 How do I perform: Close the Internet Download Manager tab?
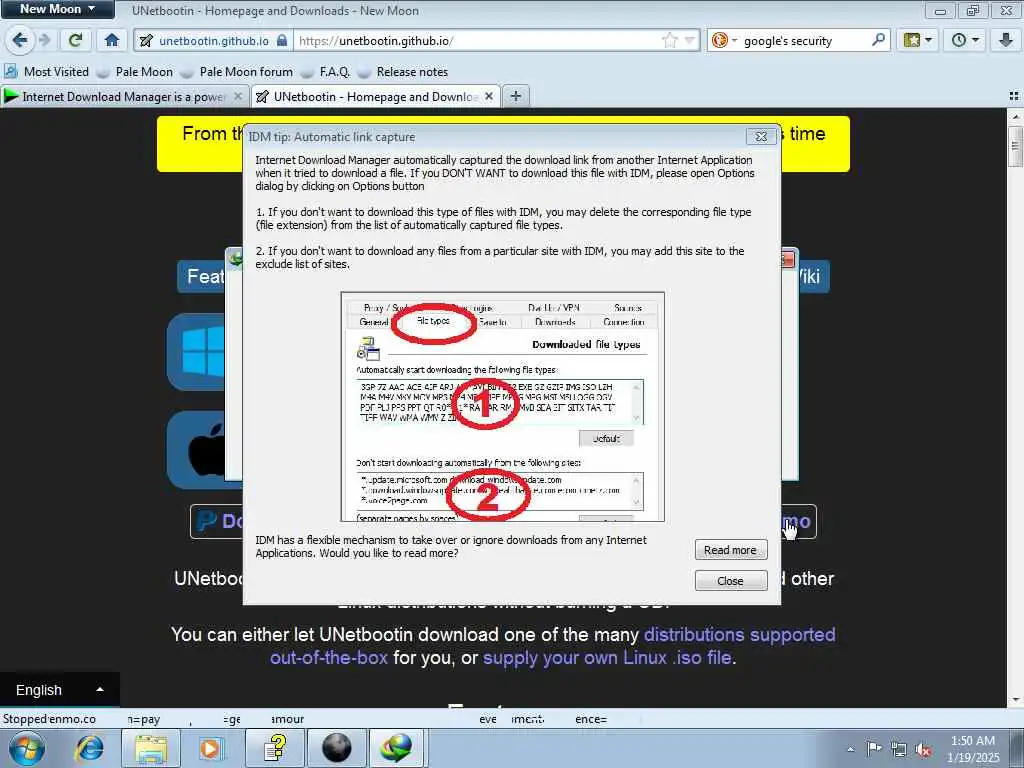click(238, 97)
